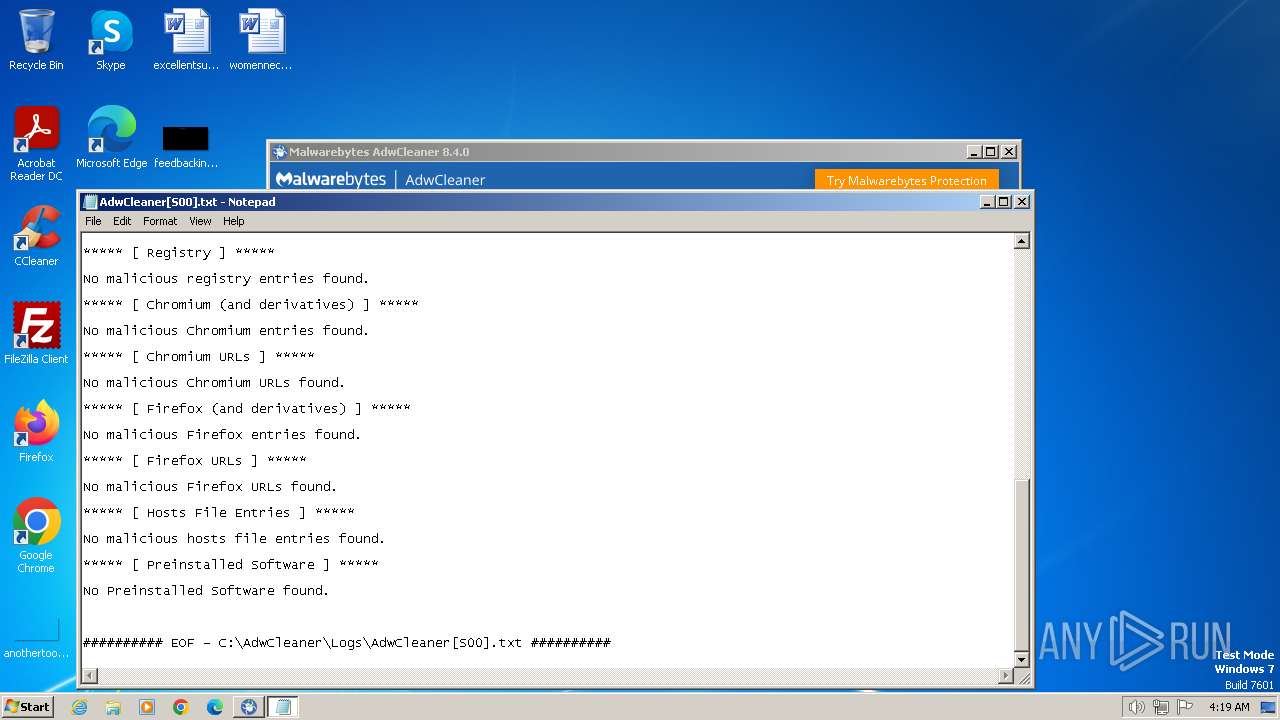Open the Action Center flag icon
Screen dimensions: 1280x720
(x=1185, y=707)
